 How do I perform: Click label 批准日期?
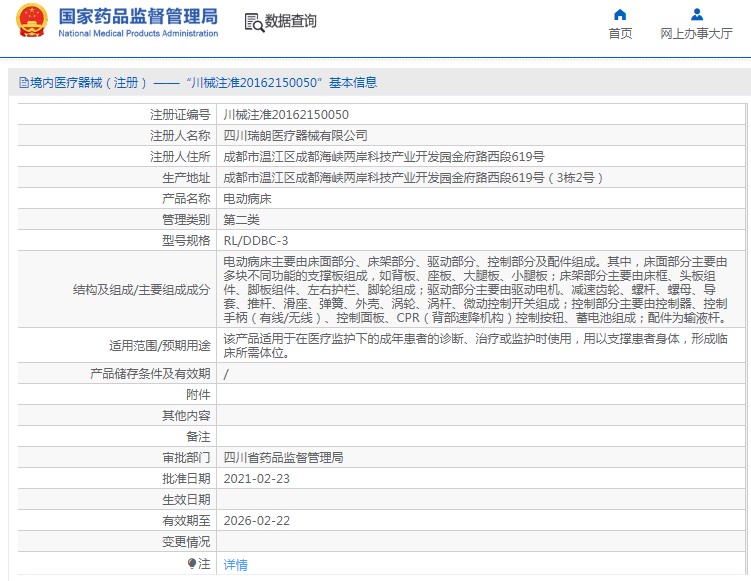(x=186, y=478)
